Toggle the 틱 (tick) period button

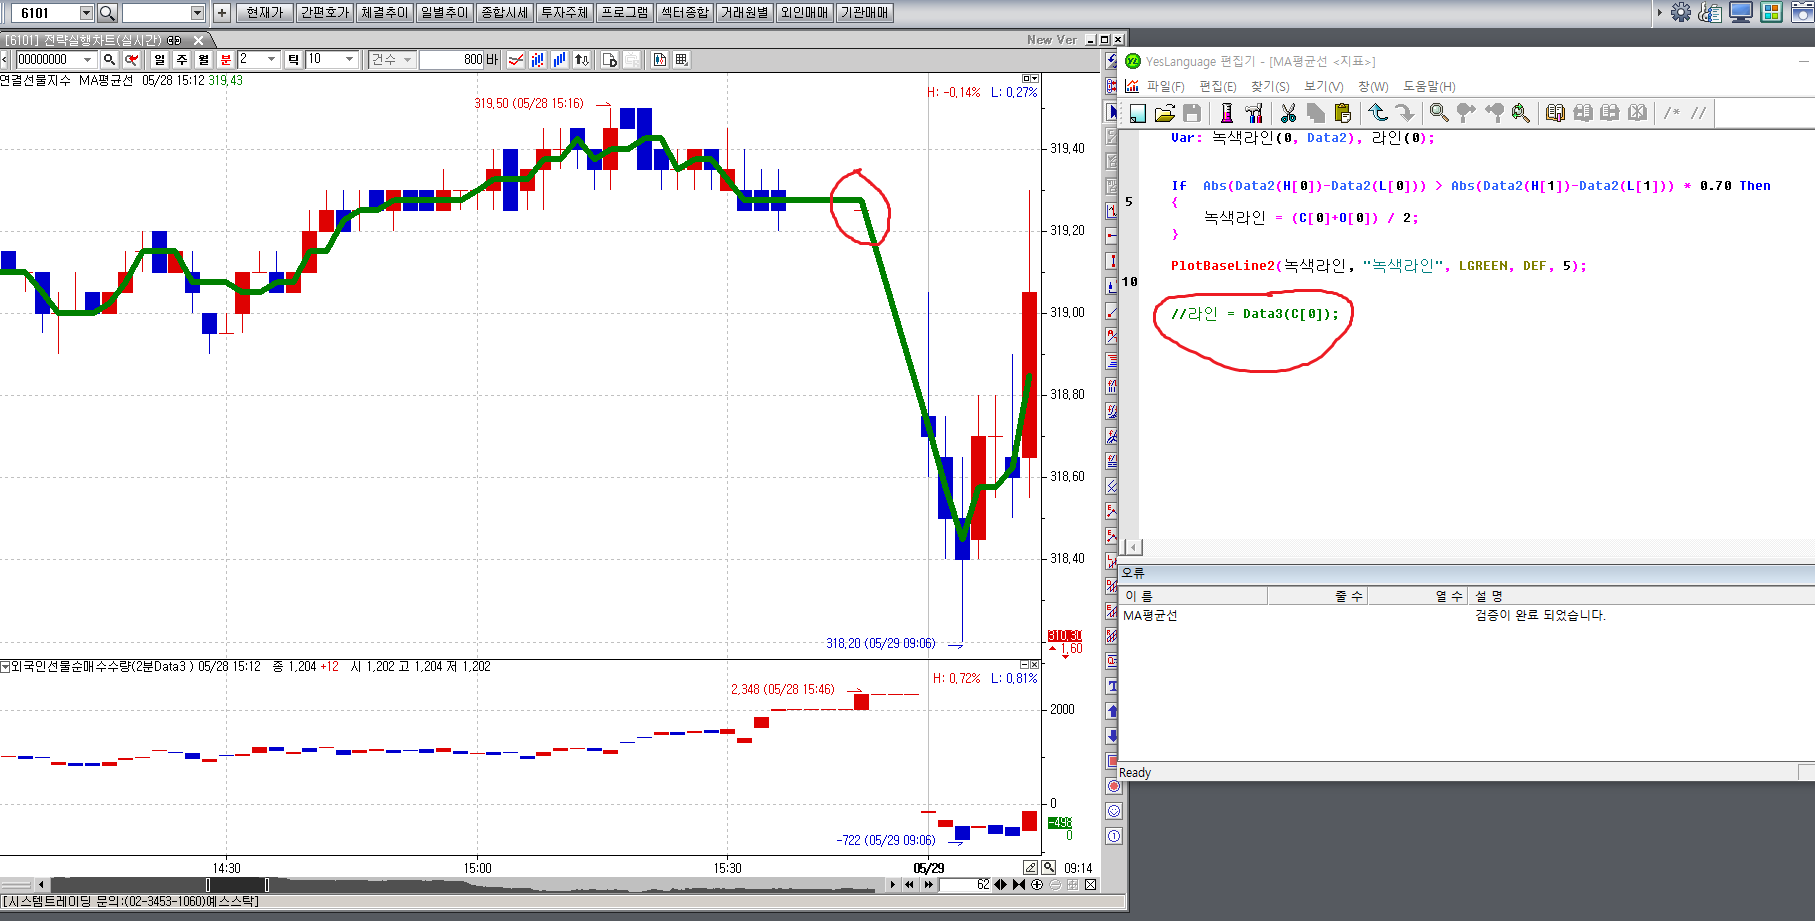coord(293,60)
